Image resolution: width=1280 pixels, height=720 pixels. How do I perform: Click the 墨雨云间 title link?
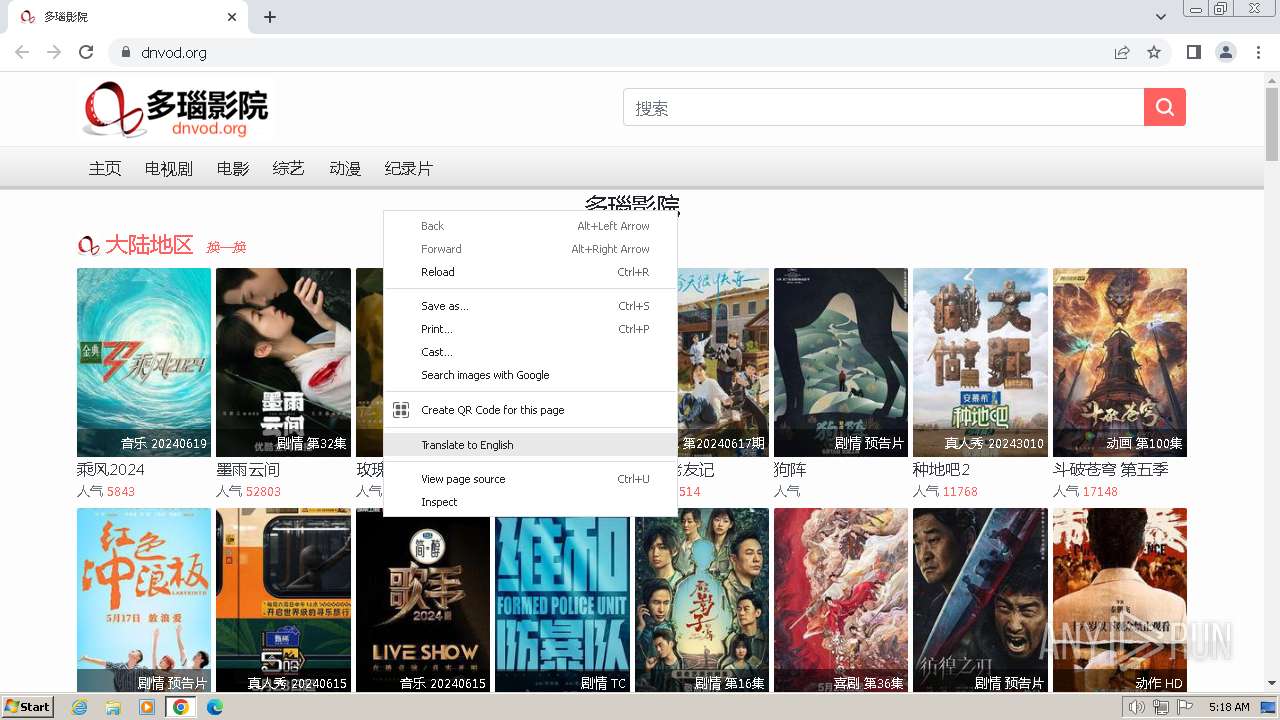click(x=248, y=470)
